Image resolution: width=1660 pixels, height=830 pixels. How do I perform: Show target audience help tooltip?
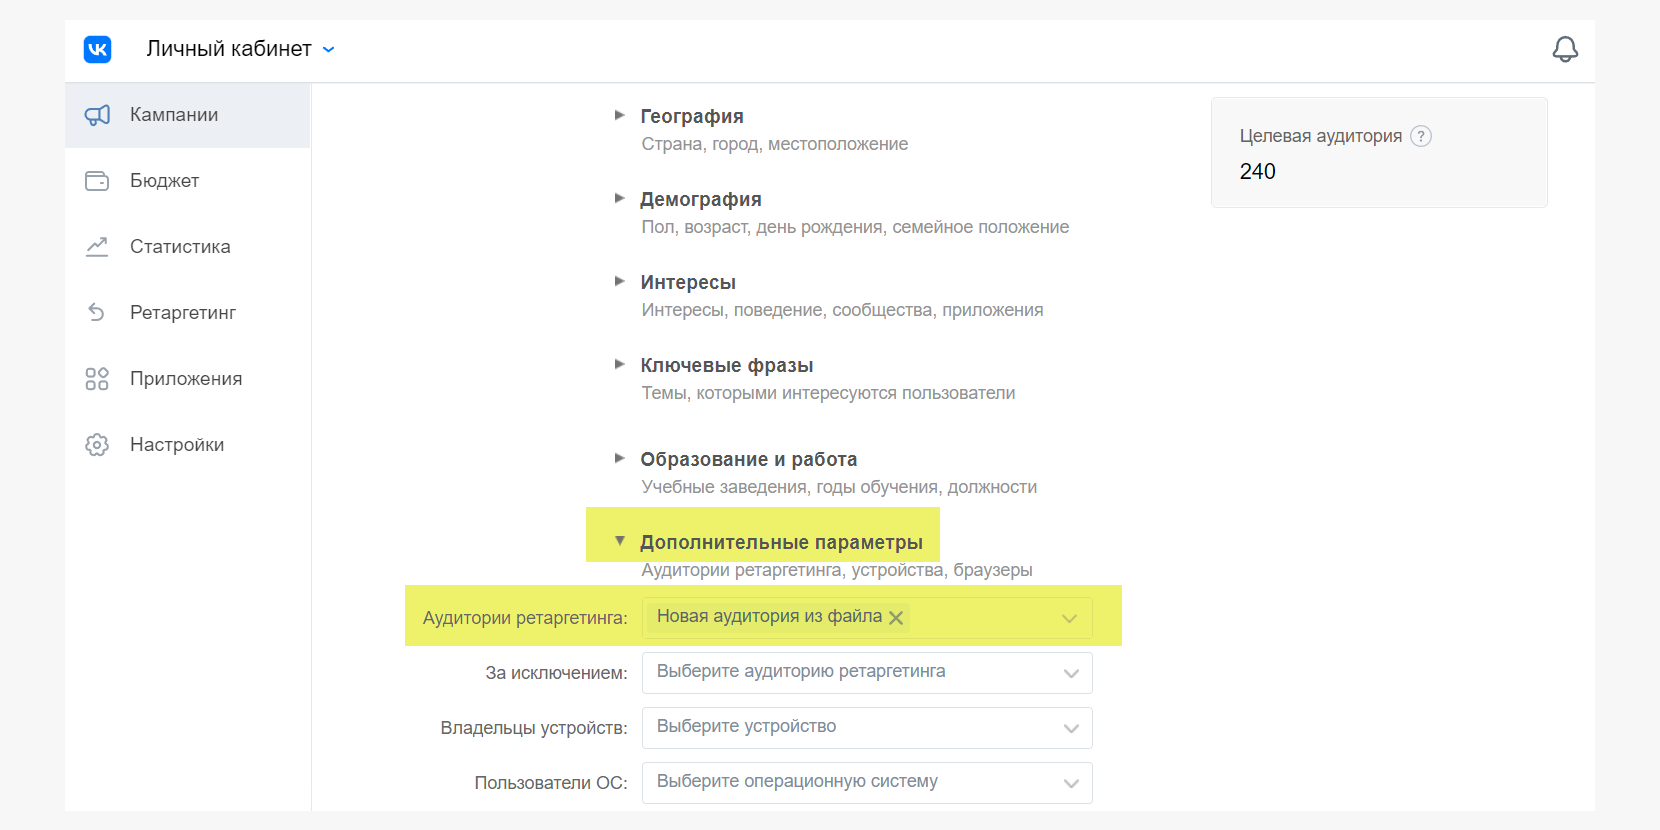coord(1421,136)
